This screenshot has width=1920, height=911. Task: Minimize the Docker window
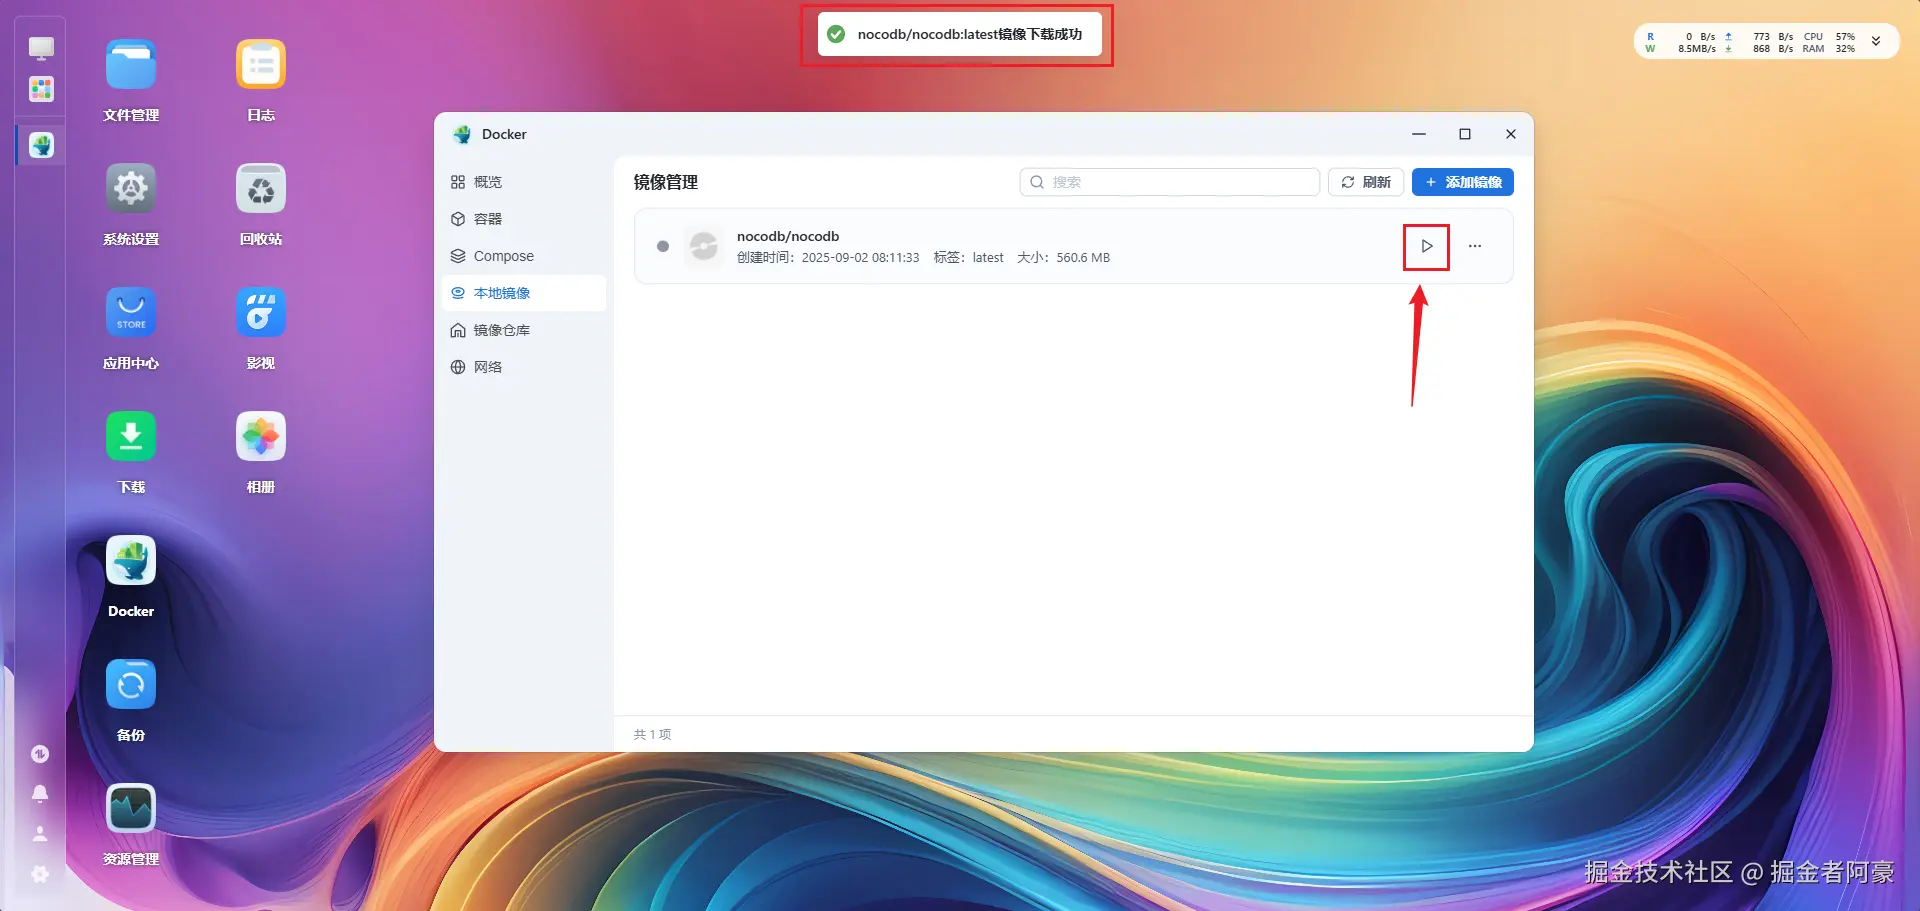click(1419, 134)
